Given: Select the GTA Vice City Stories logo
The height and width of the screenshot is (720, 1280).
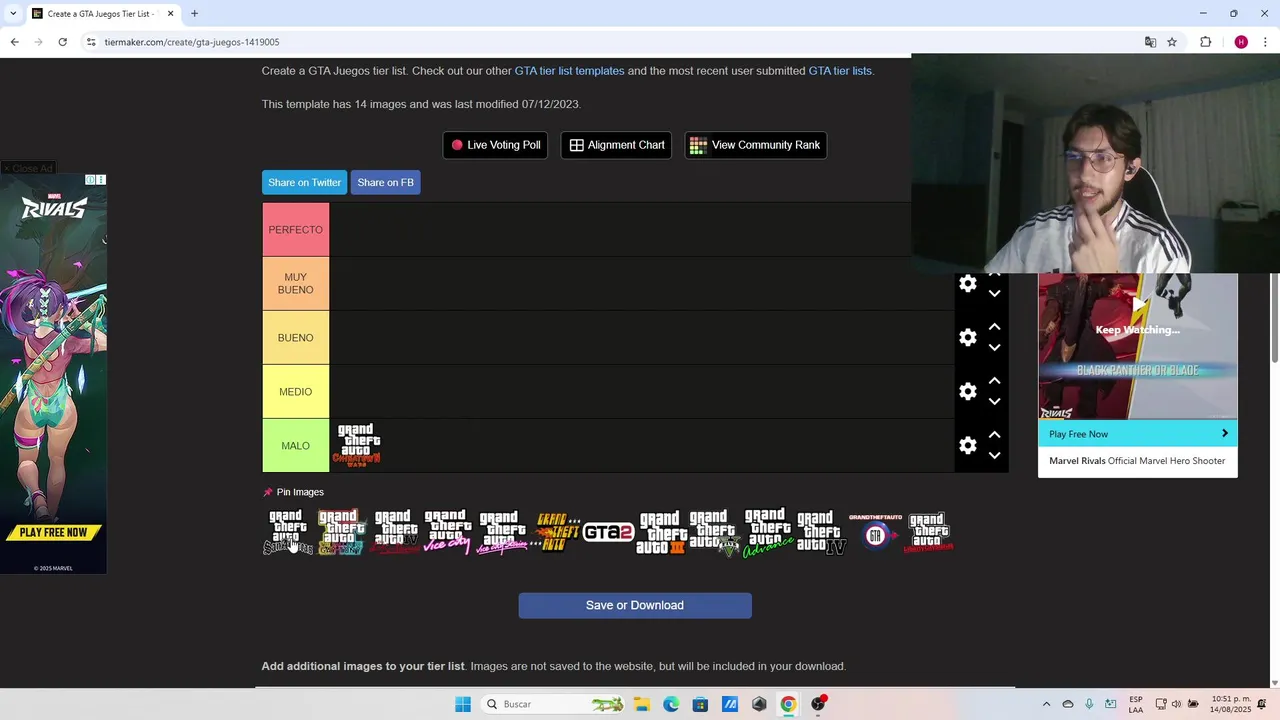Looking at the screenshot, I should coord(501,532).
